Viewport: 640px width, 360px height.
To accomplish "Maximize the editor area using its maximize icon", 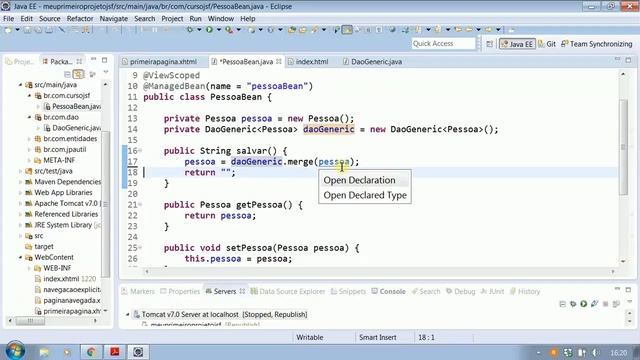I will point(628,60).
